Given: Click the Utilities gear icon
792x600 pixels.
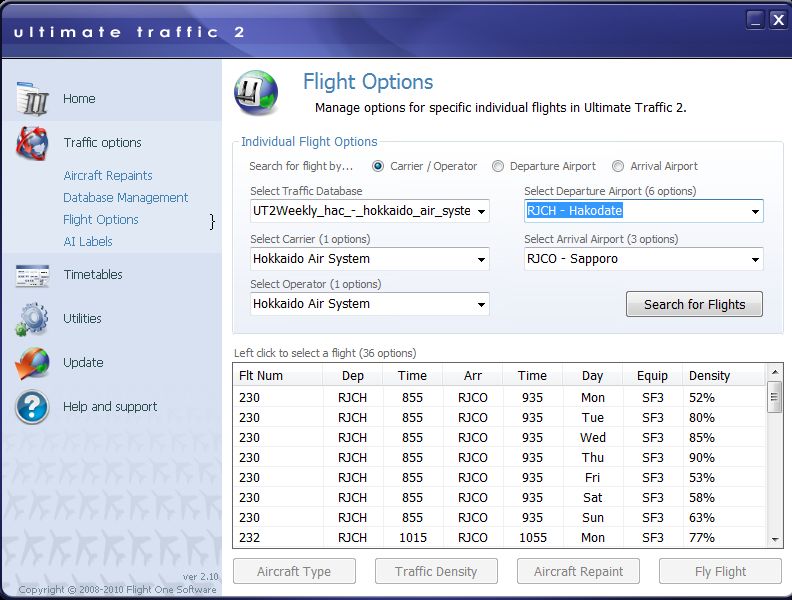Looking at the screenshot, I should coord(32,319).
